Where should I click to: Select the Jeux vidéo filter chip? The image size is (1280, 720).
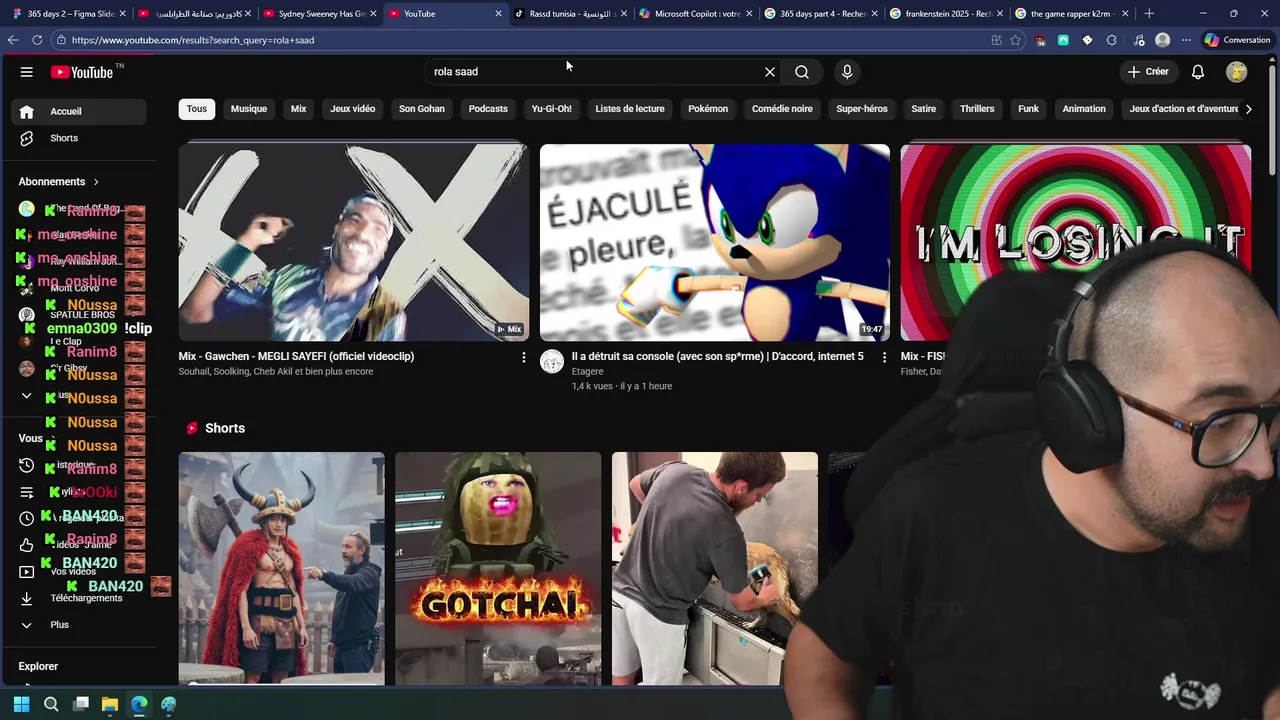[353, 109]
